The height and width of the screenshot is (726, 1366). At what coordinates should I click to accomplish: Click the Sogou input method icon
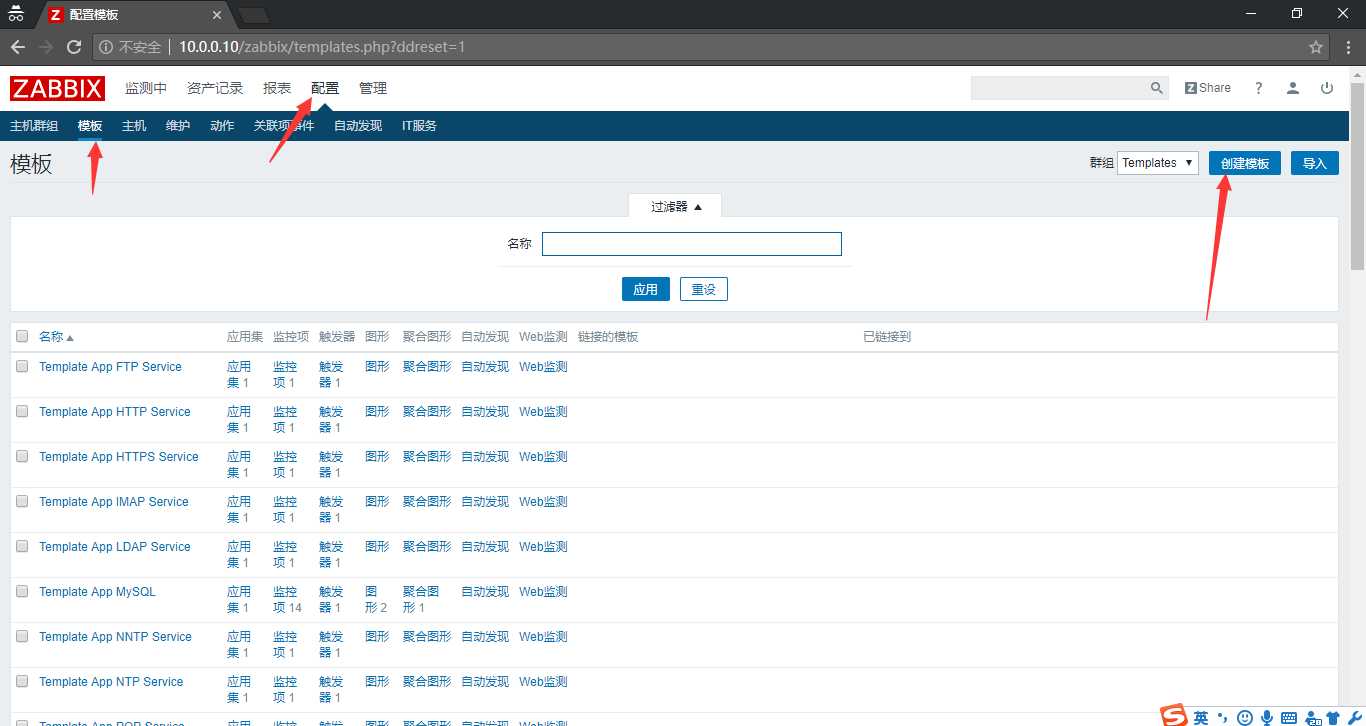(x=1174, y=716)
